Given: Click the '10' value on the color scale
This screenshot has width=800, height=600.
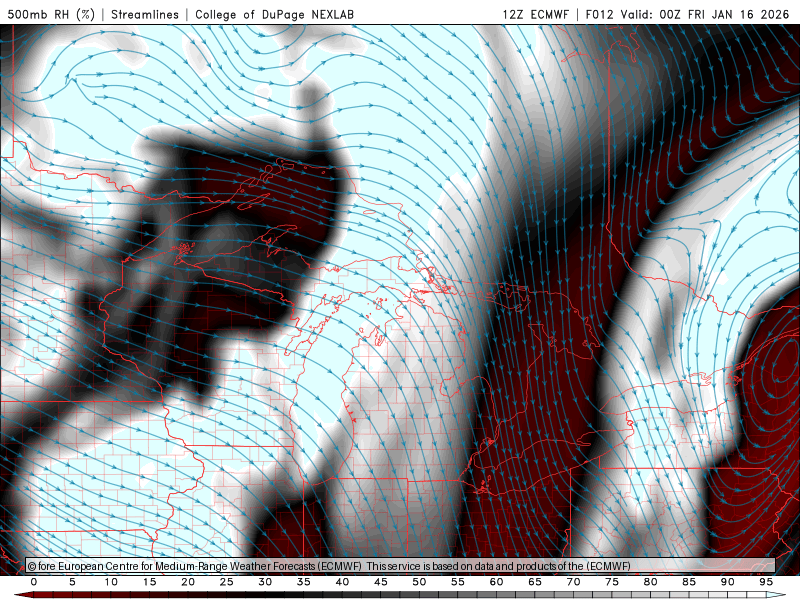Looking at the screenshot, I should coord(111,582).
